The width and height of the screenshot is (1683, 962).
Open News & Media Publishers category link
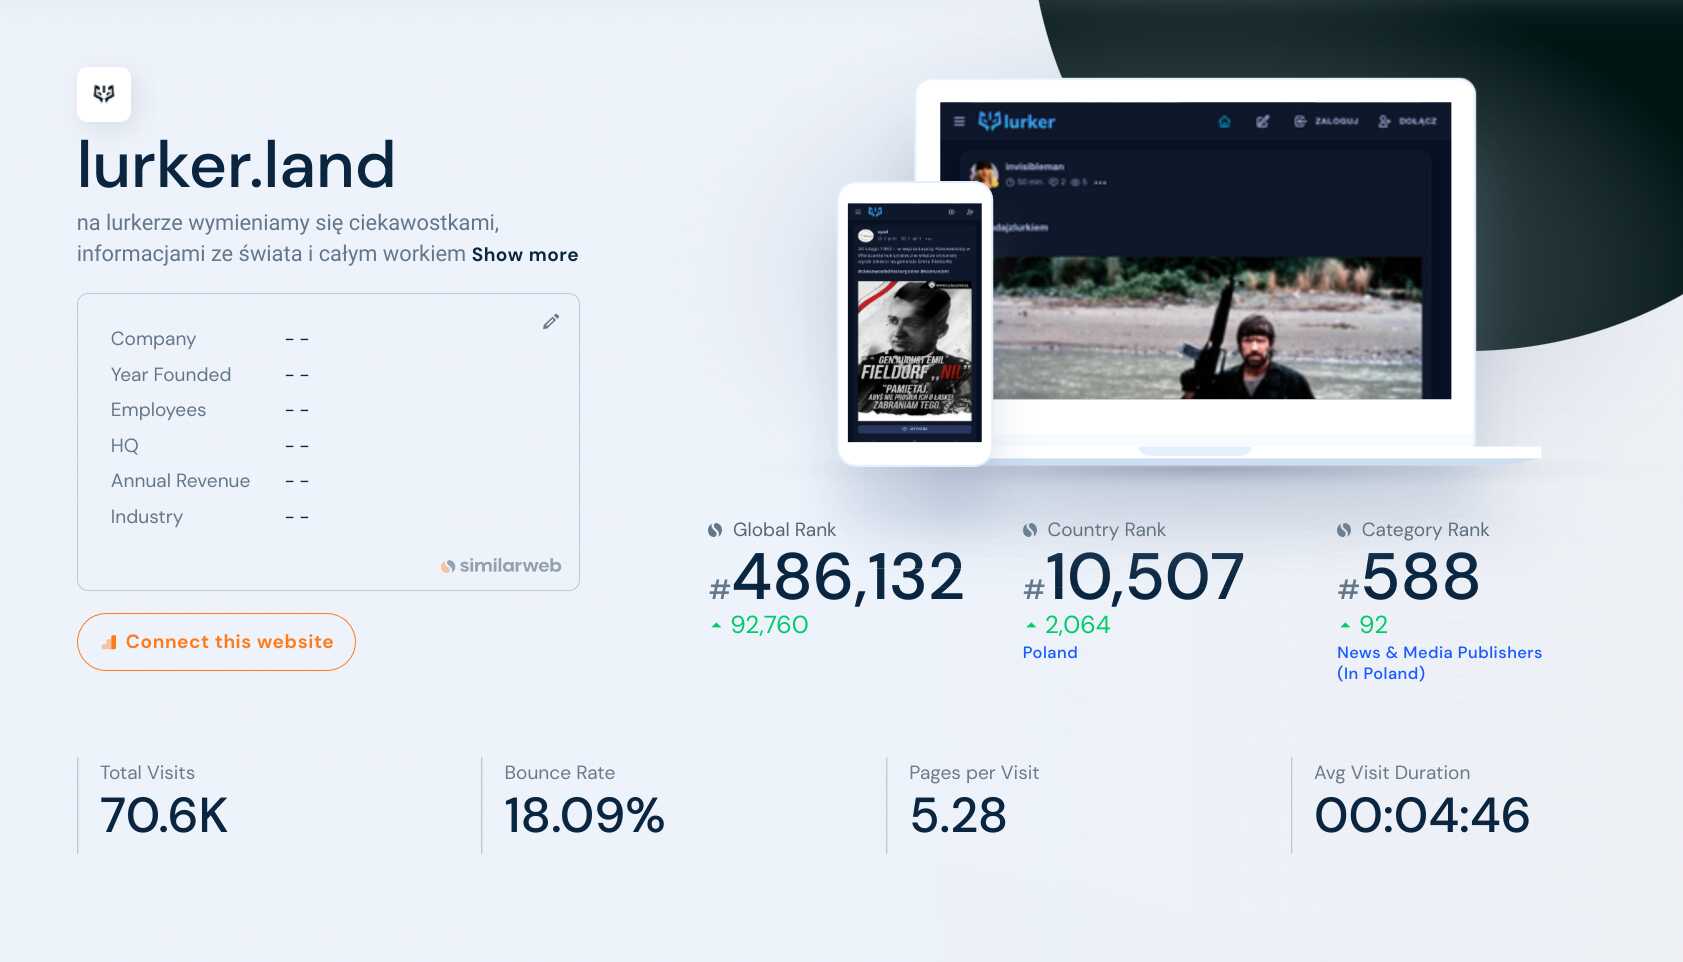[x=1439, y=662]
